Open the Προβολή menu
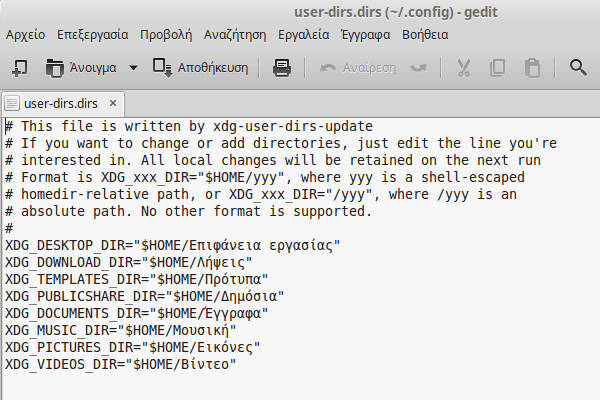The height and width of the screenshot is (400, 600). pos(166,35)
